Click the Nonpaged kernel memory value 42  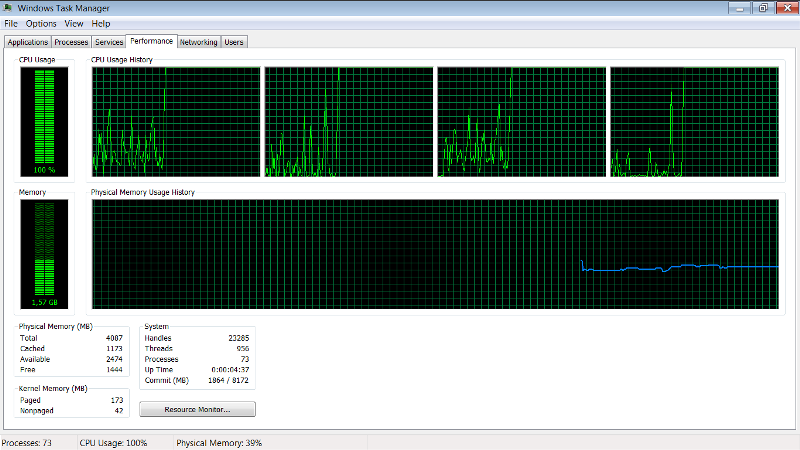click(119, 410)
